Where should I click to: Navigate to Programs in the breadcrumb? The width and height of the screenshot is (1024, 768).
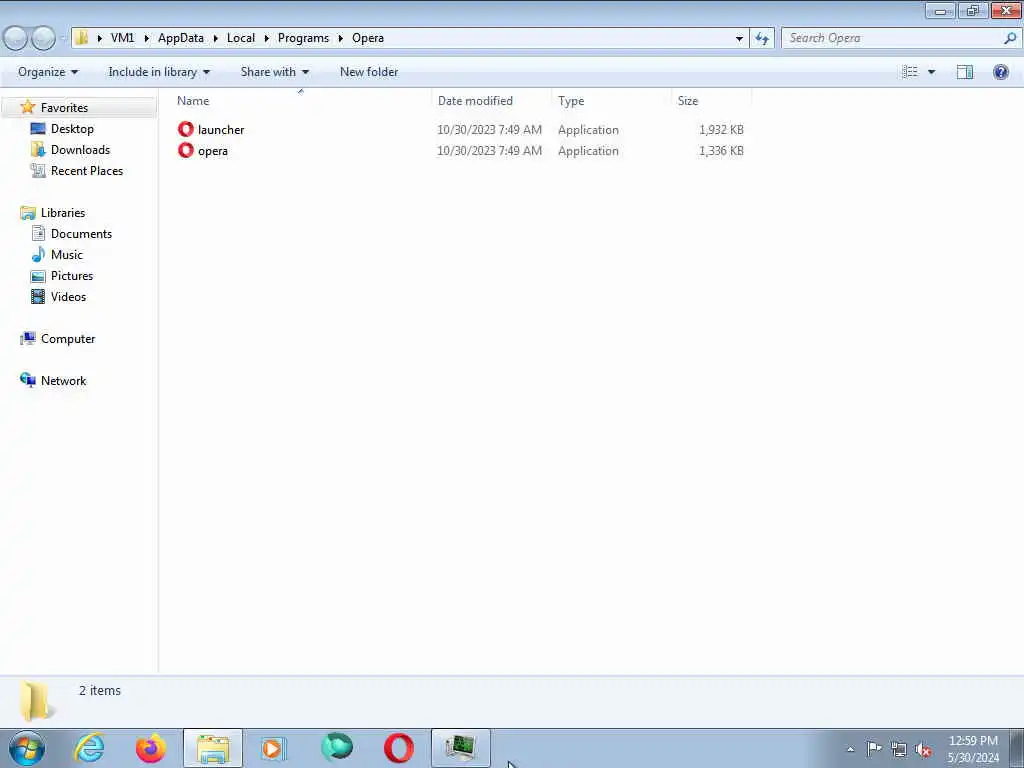pos(303,38)
